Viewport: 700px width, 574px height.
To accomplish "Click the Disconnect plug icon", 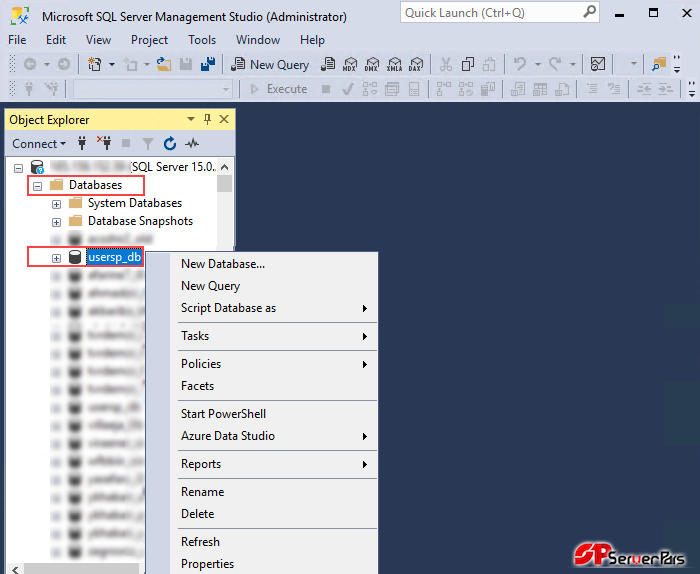I will pyautogui.click(x=104, y=143).
